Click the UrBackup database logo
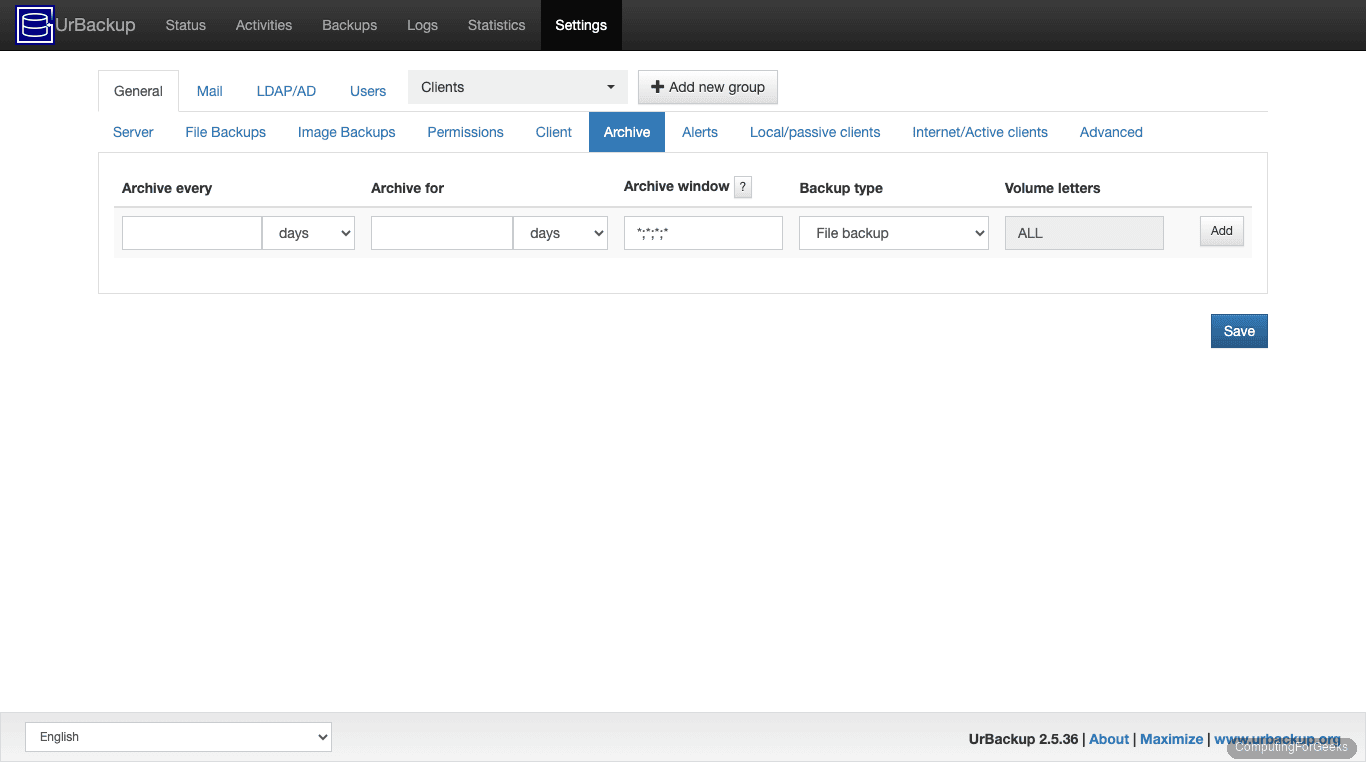The image size is (1366, 768). [x=34, y=25]
